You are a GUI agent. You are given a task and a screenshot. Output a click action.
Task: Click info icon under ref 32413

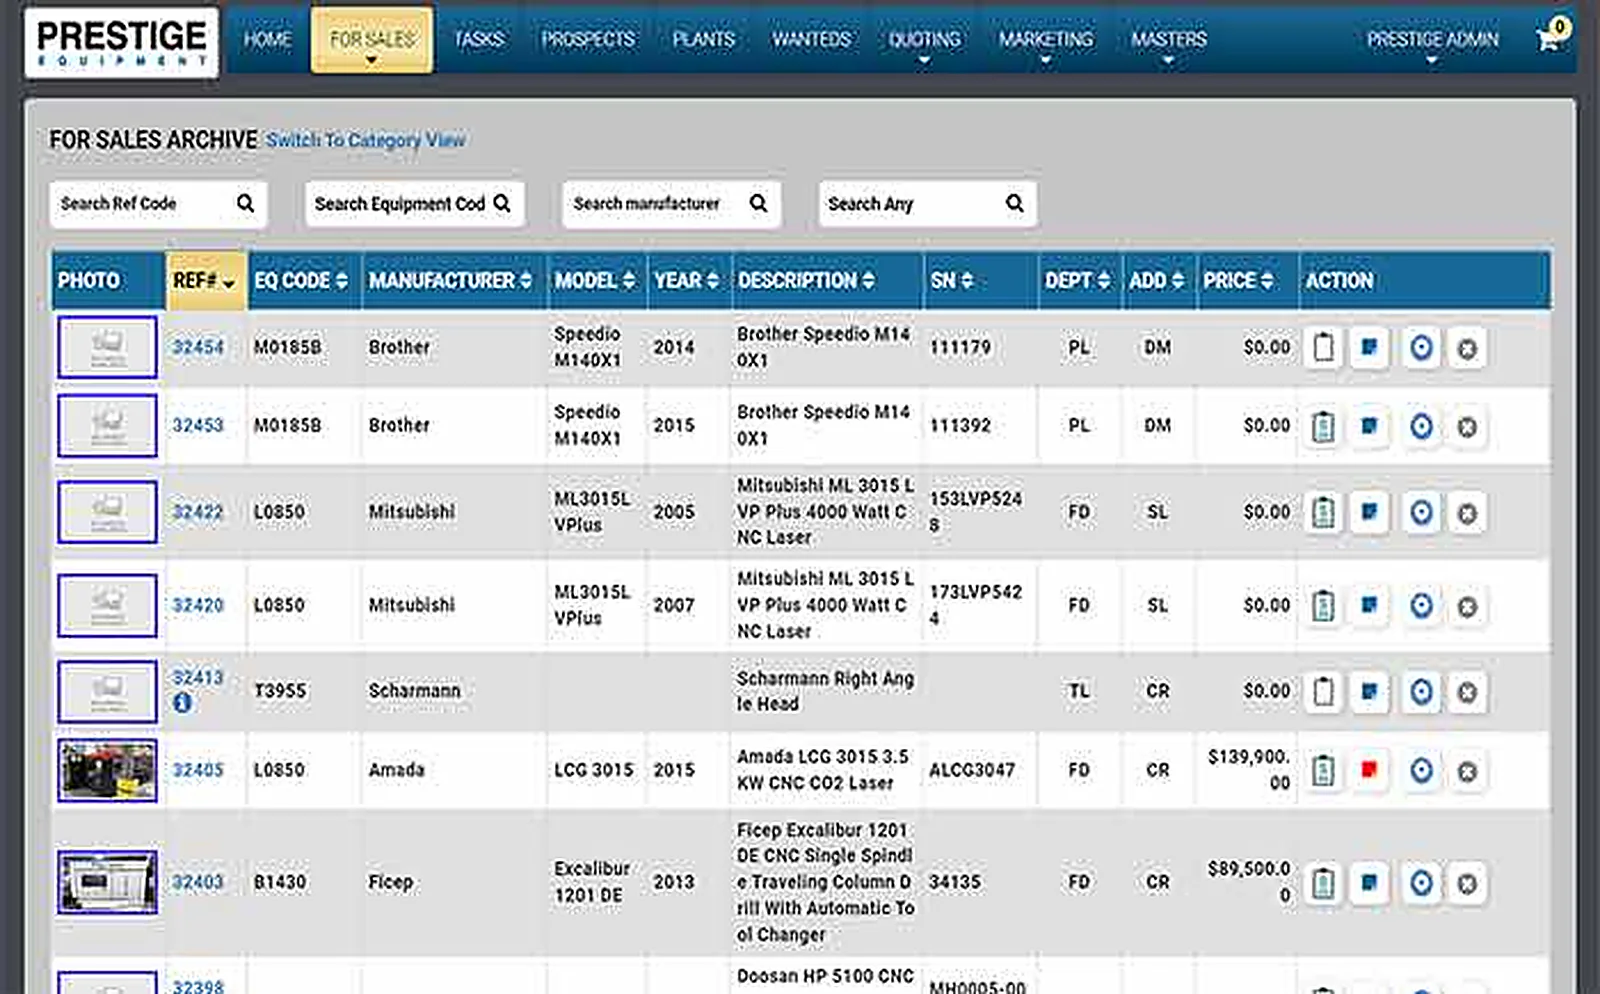[x=182, y=703]
